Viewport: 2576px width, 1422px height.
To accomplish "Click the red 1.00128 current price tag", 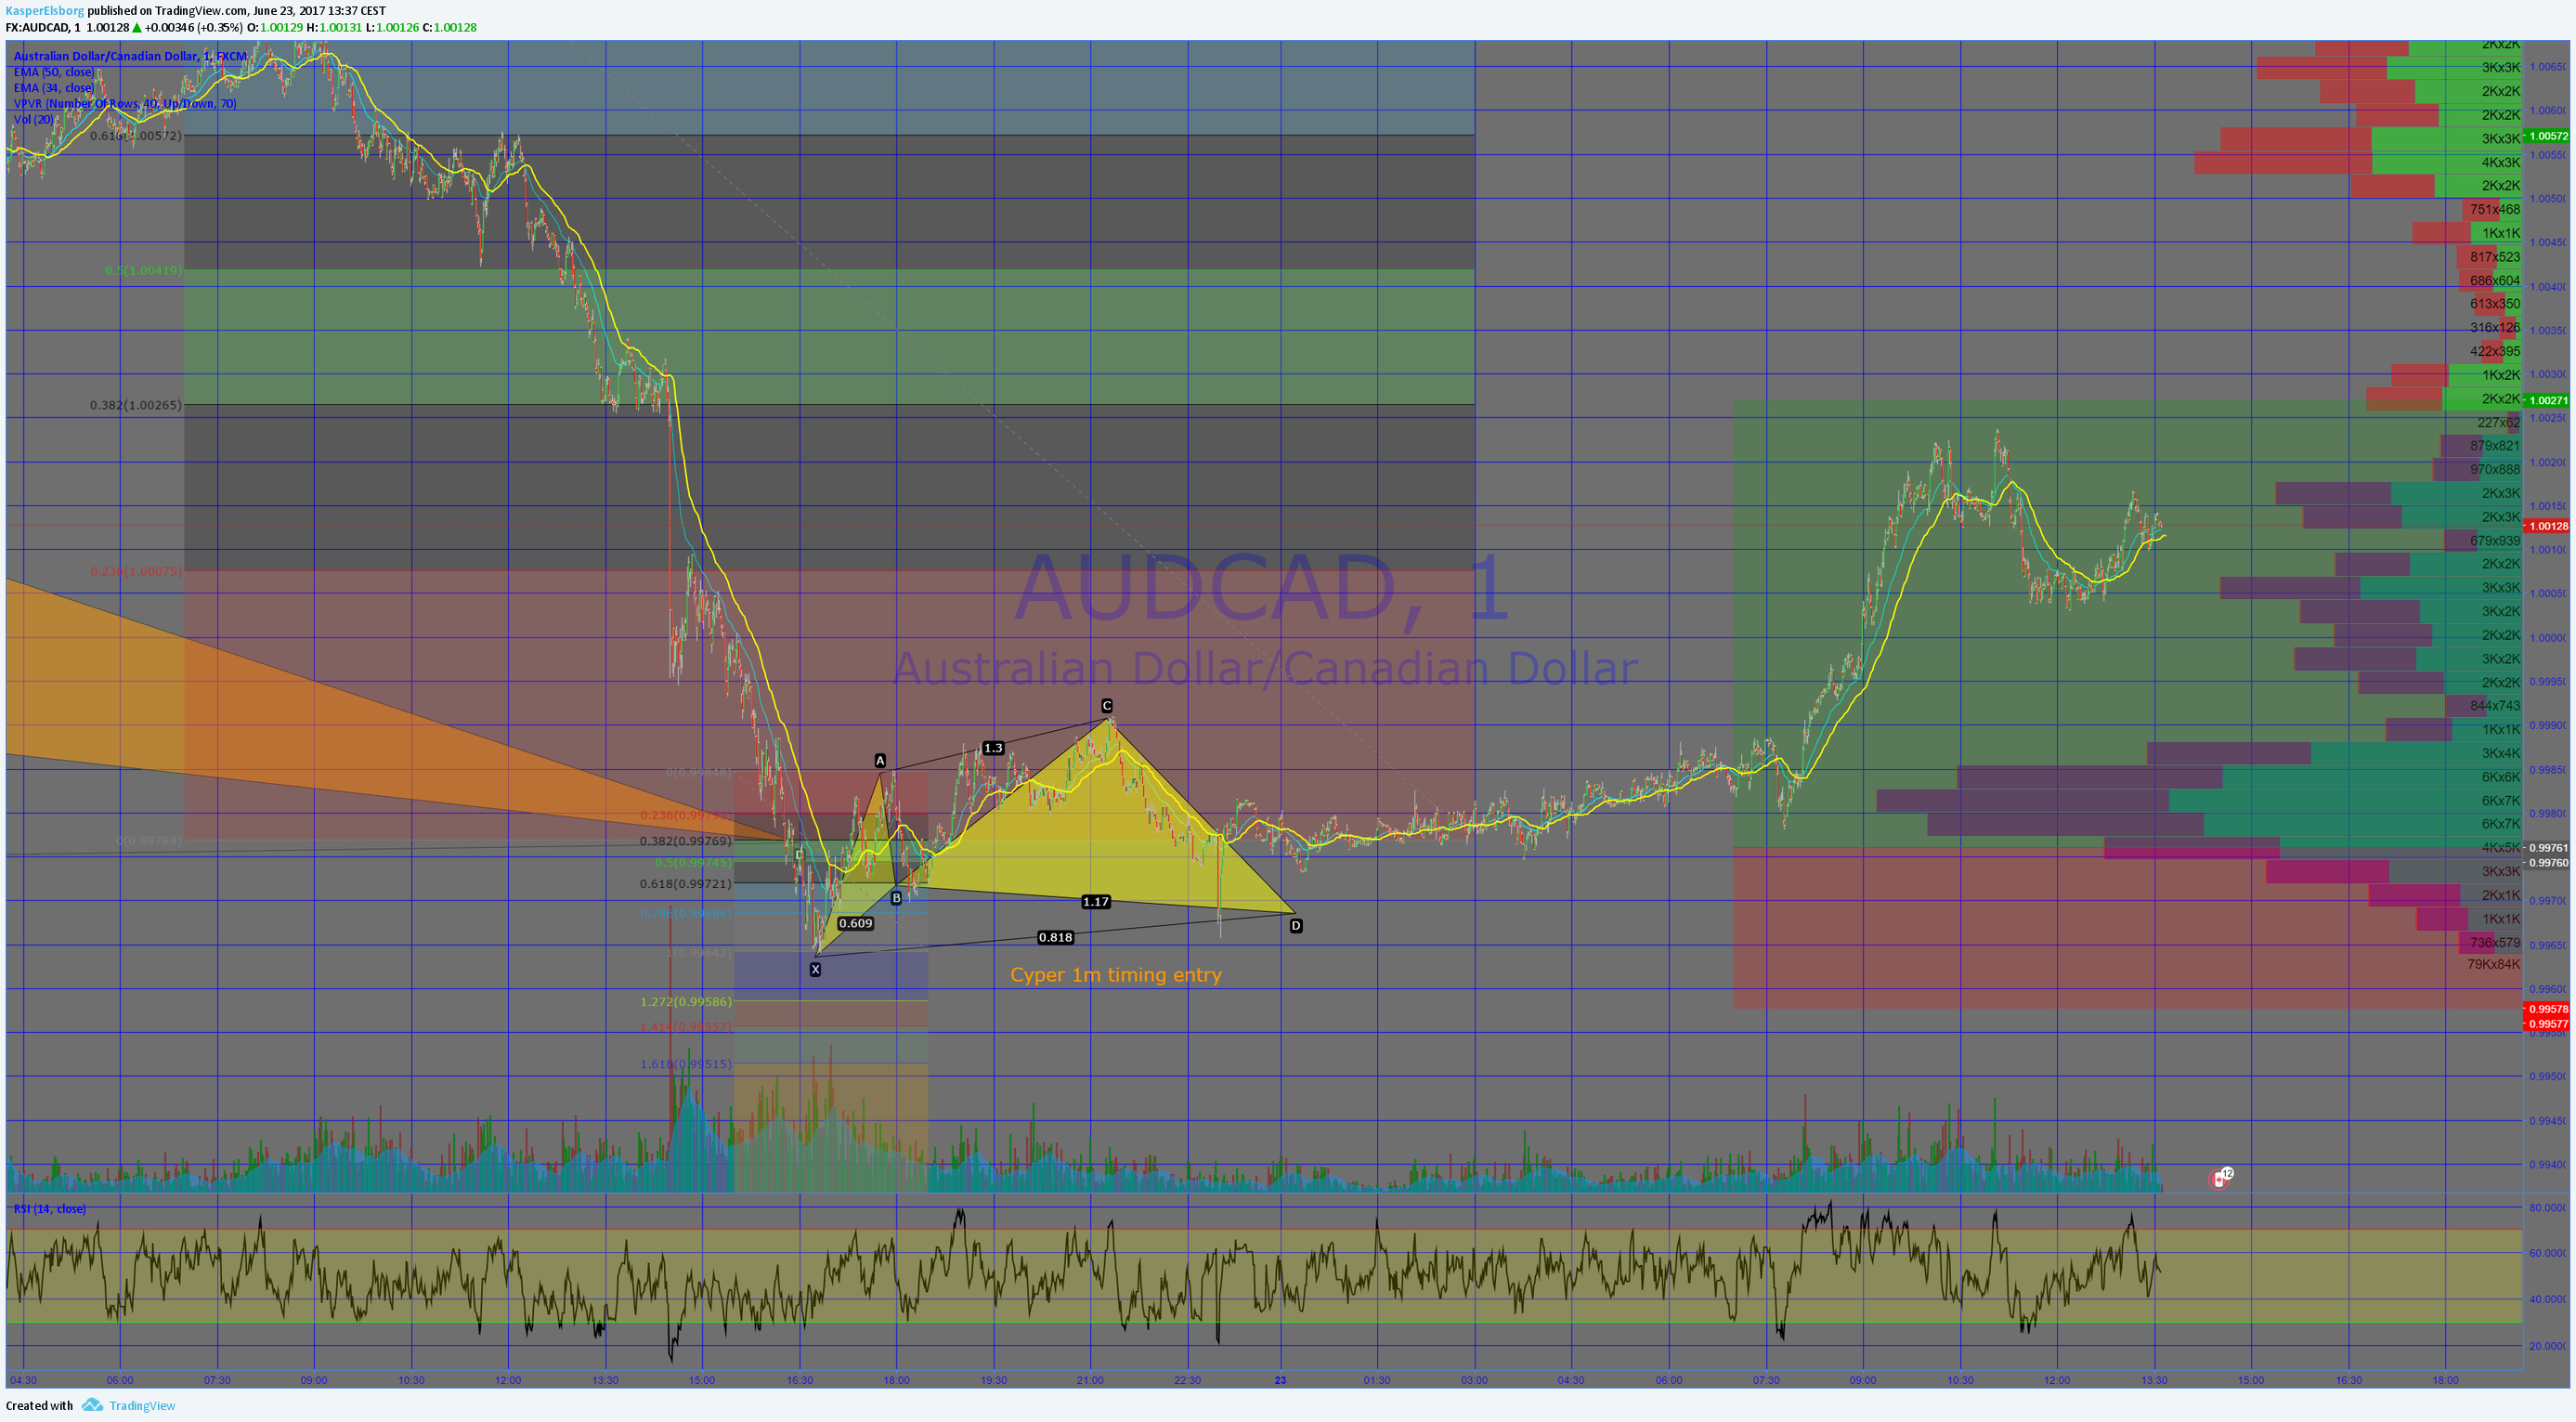I will coord(2547,526).
